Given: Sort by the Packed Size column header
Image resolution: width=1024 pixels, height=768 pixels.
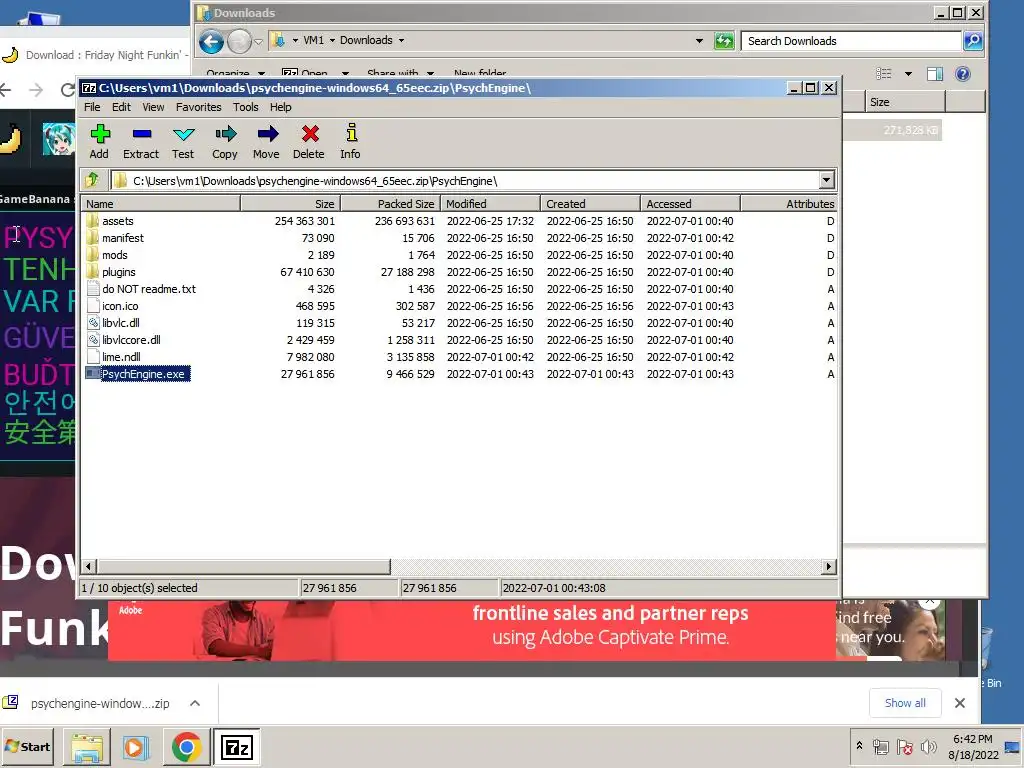Looking at the screenshot, I should (x=390, y=204).
